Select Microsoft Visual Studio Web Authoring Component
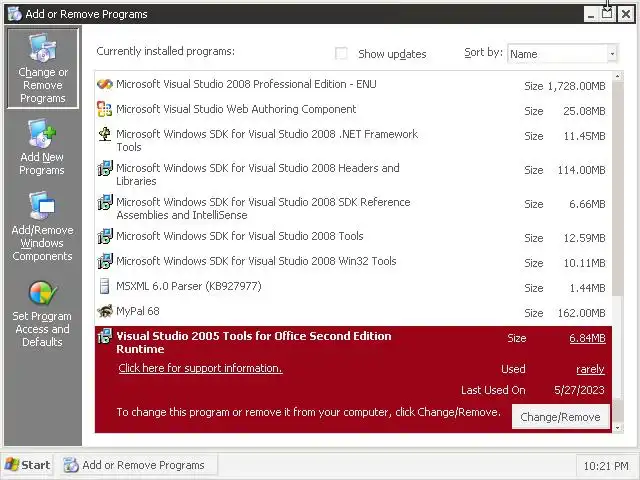Screen dimensions: 640x480 [353, 109]
